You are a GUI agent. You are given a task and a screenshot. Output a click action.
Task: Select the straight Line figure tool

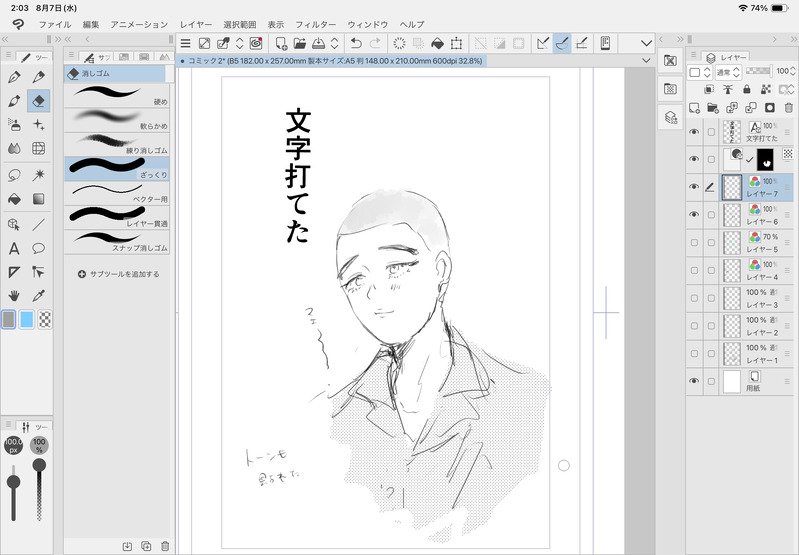[38, 224]
